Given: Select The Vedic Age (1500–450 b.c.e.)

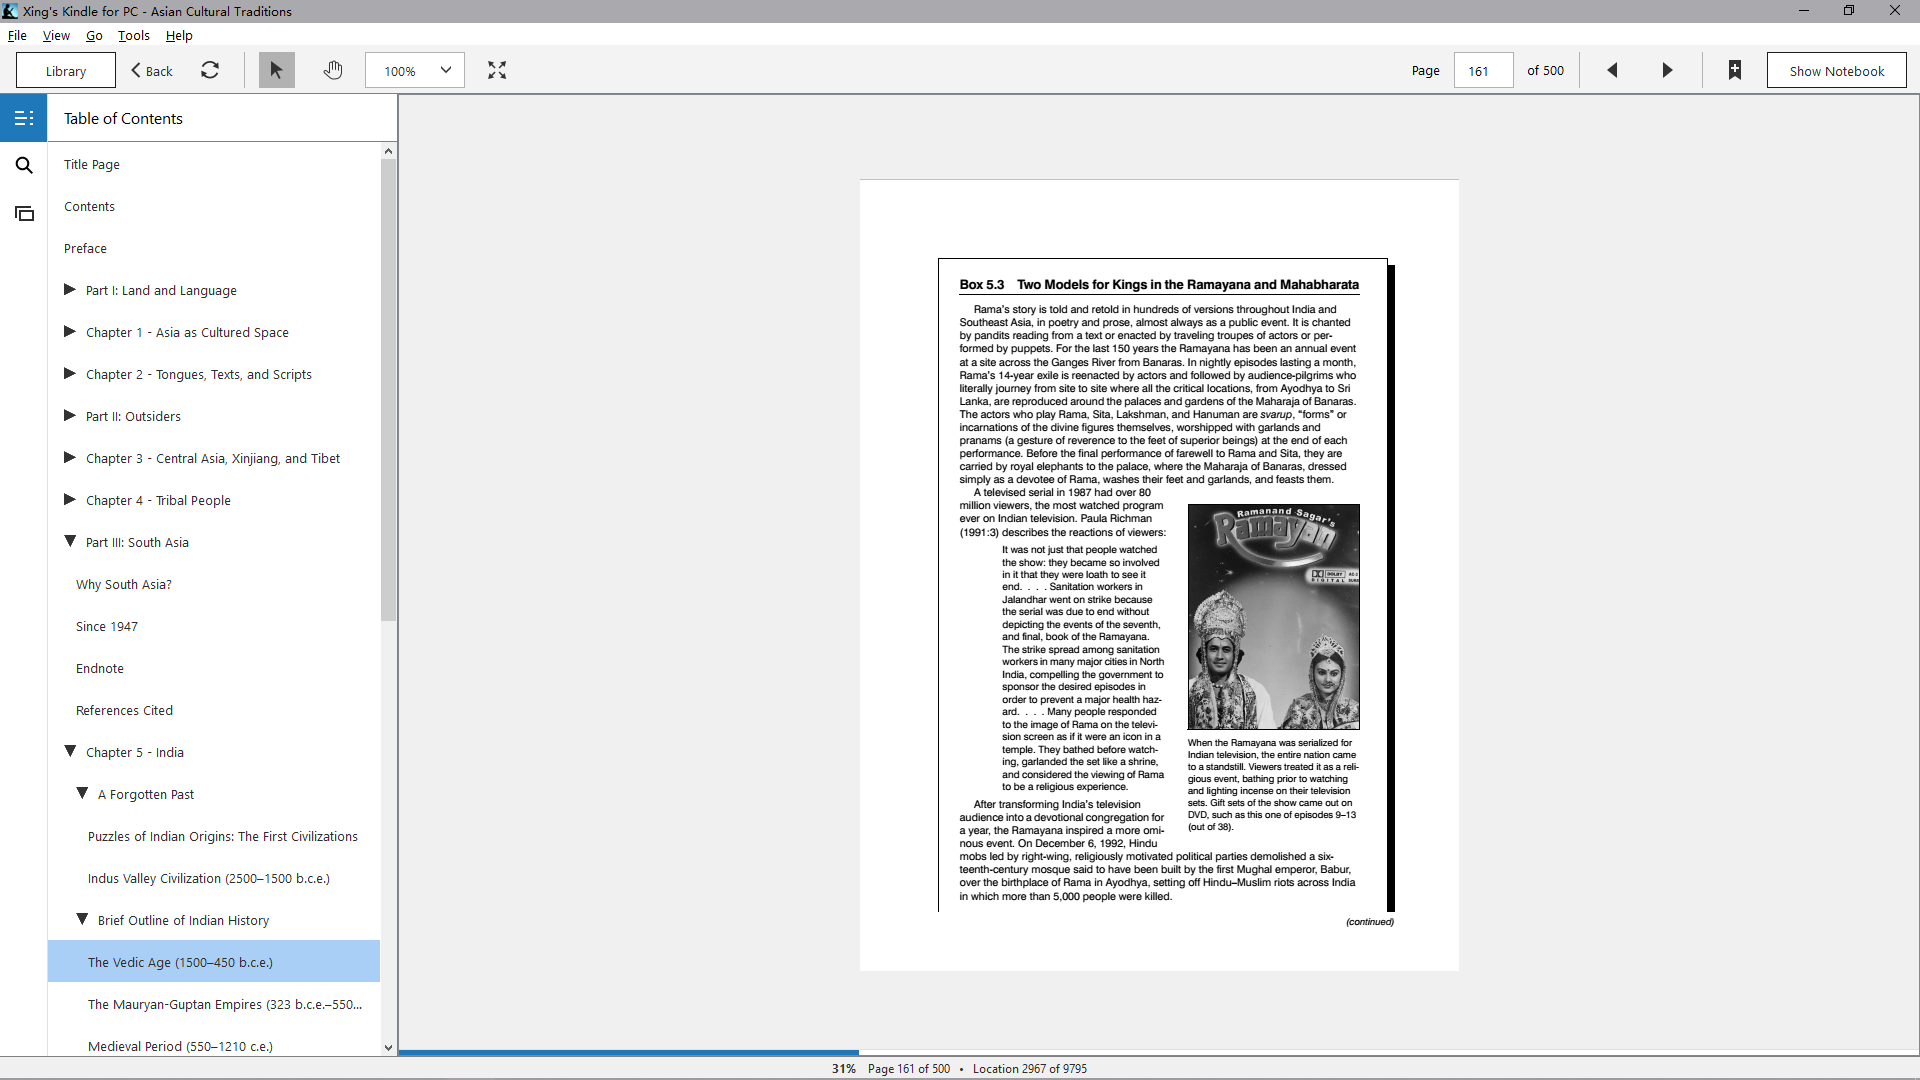Looking at the screenshot, I should [x=214, y=961].
